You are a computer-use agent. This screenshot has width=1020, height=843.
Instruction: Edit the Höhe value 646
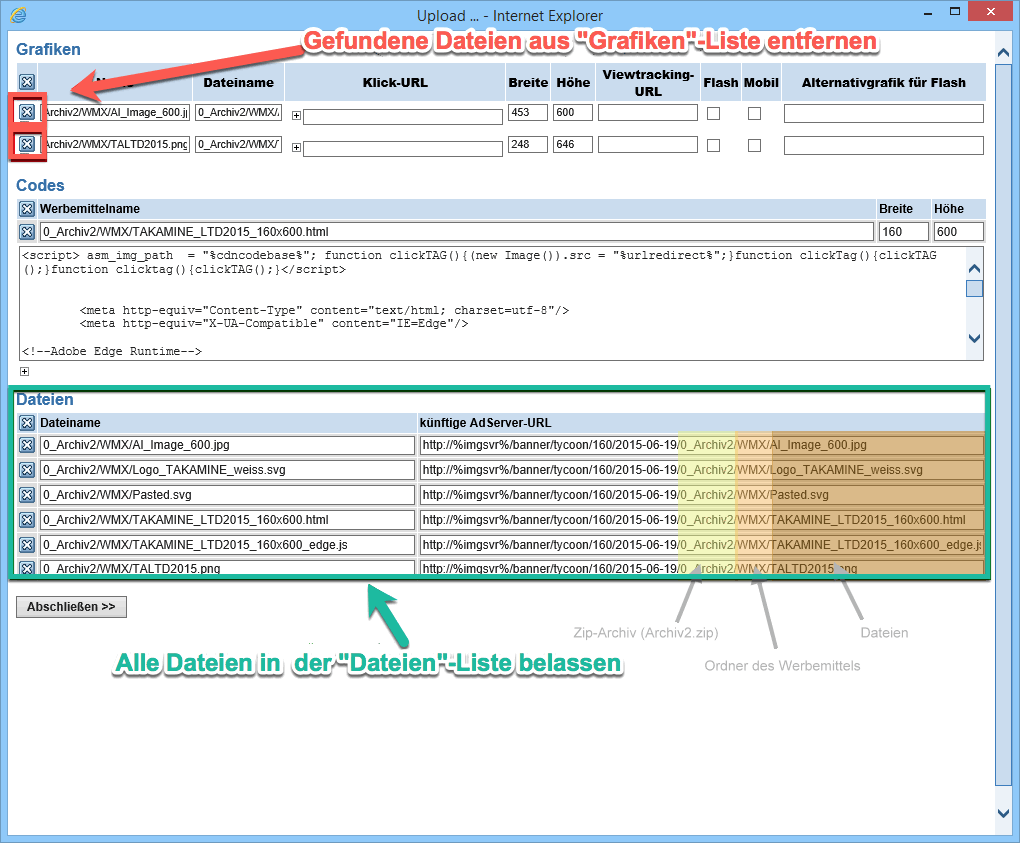[x=572, y=144]
